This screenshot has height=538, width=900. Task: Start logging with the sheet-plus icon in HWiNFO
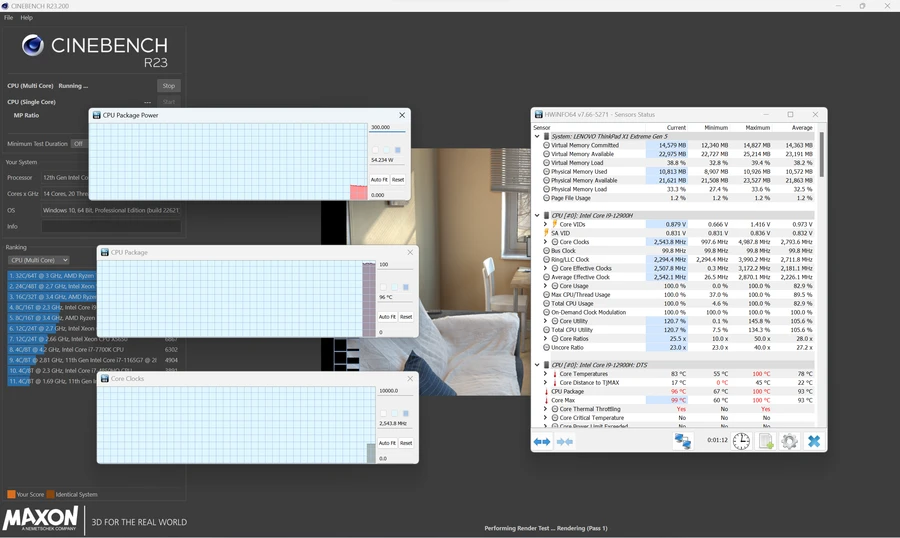766,441
